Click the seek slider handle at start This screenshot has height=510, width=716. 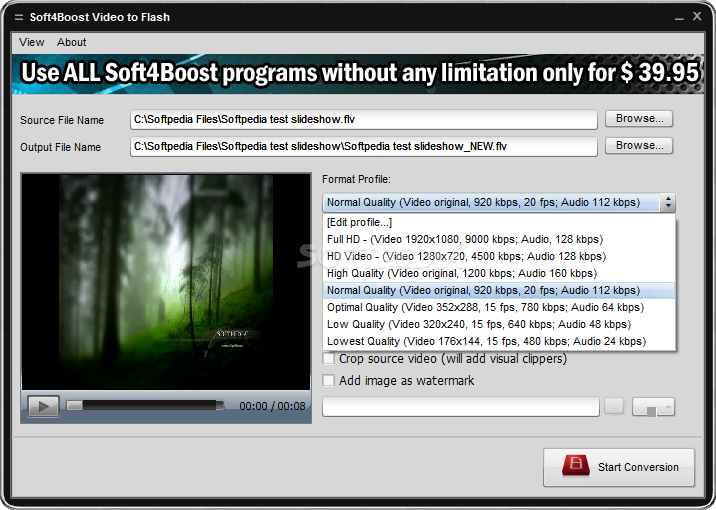(x=74, y=405)
